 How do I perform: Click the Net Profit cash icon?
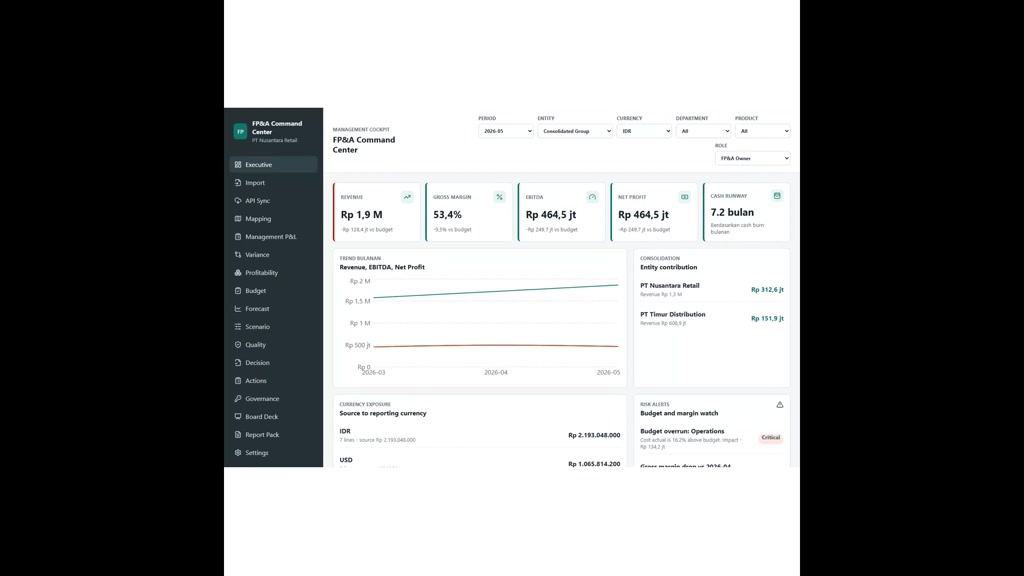pos(684,197)
